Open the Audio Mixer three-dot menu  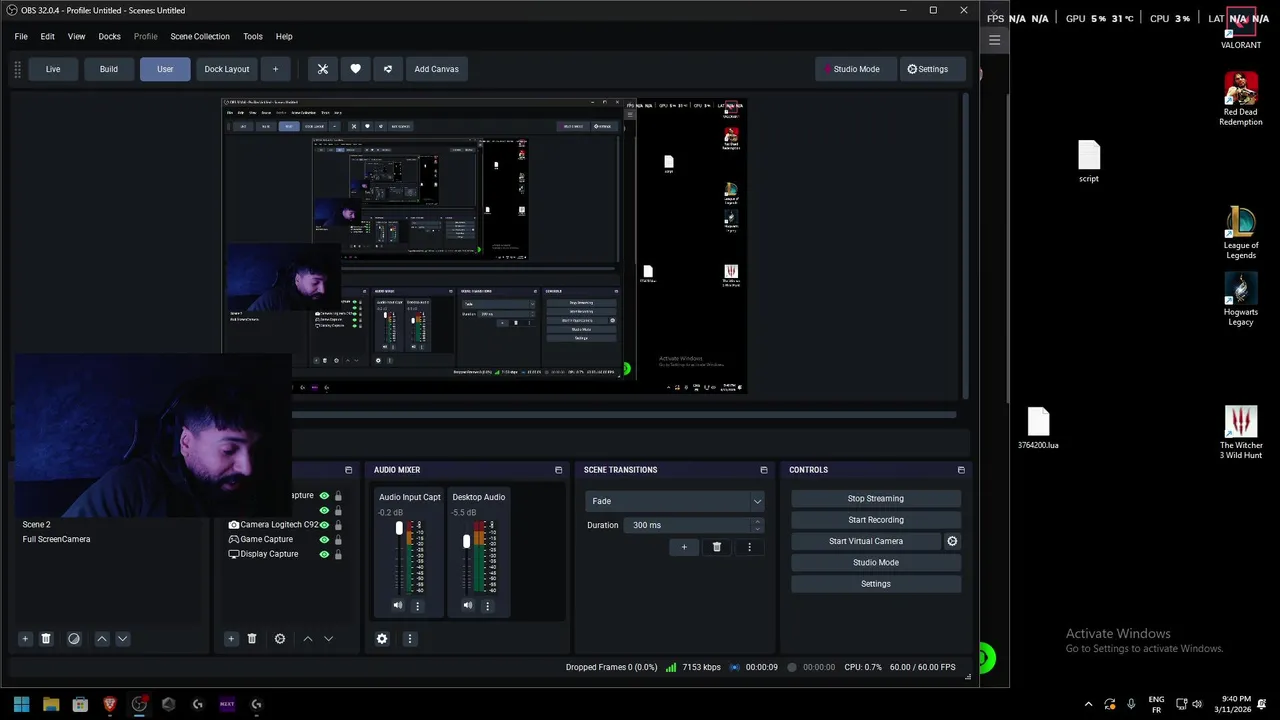point(409,639)
